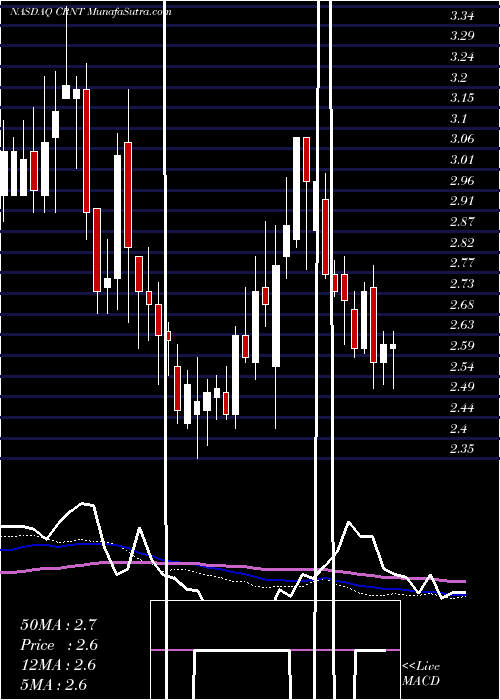Click the 3.24 price axis label
This screenshot has width=500, height=700.
462,57
